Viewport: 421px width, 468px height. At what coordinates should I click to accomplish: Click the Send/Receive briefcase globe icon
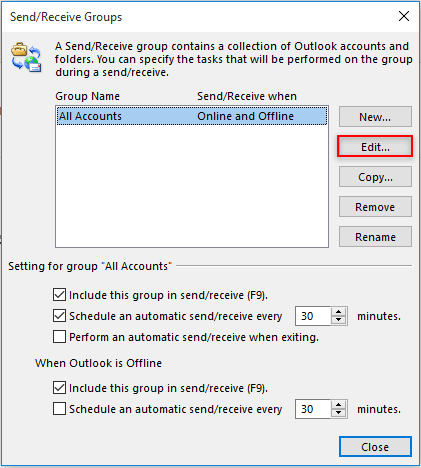pos(26,57)
